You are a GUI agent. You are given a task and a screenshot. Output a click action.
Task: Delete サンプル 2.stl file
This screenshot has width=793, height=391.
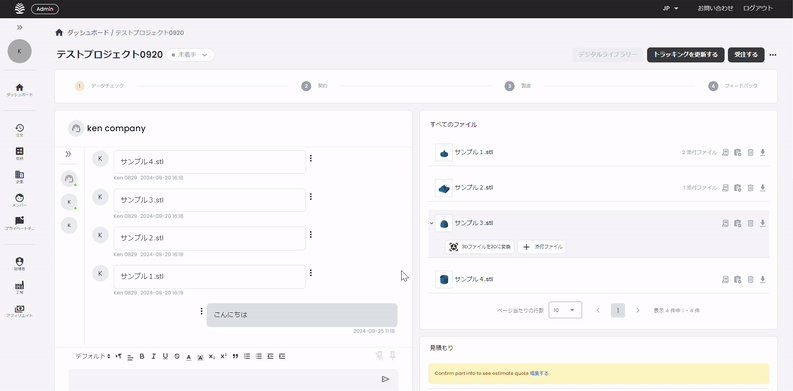click(751, 188)
